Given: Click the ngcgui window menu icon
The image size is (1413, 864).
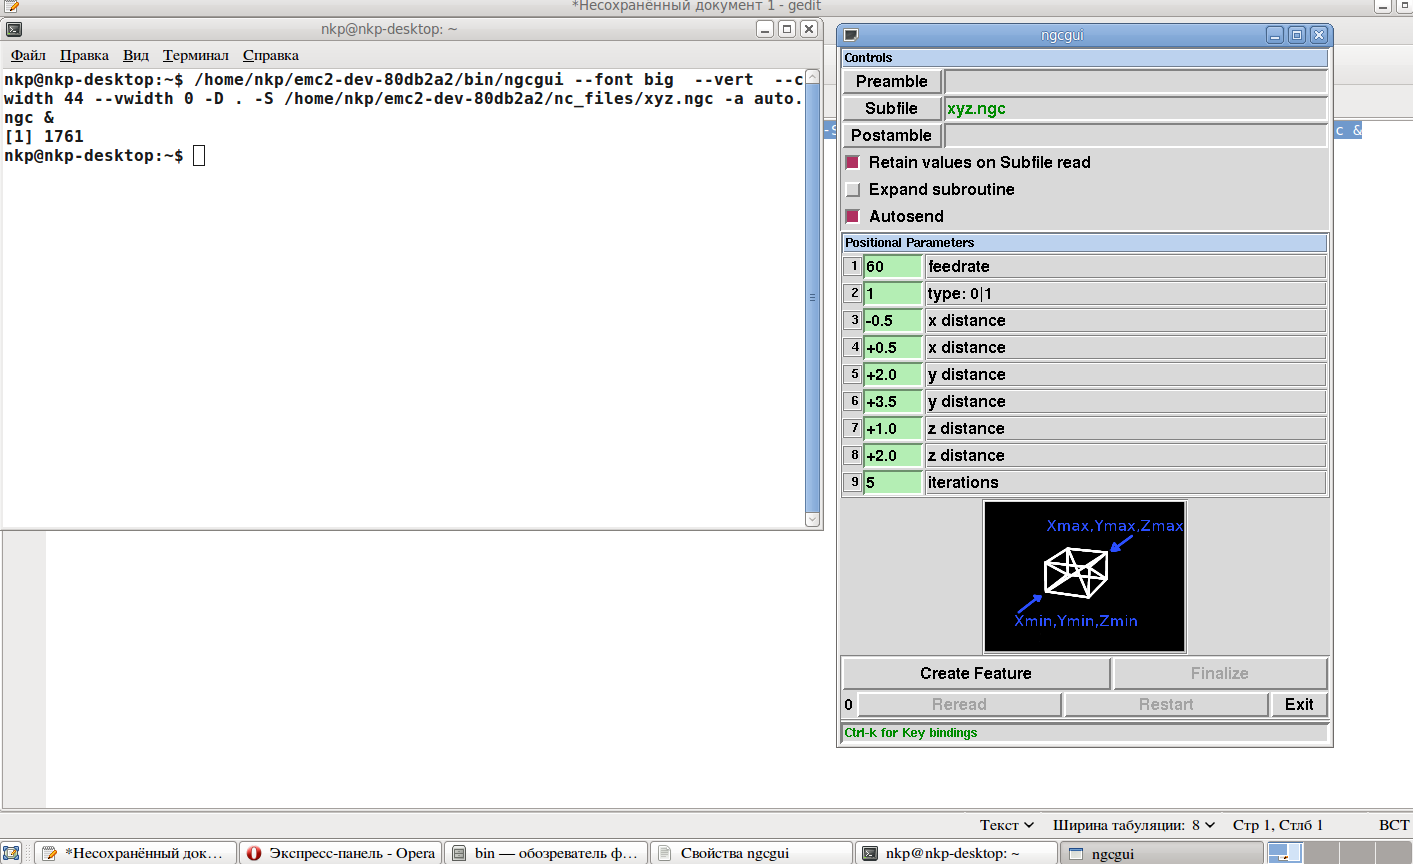Looking at the screenshot, I should click(x=851, y=35).
